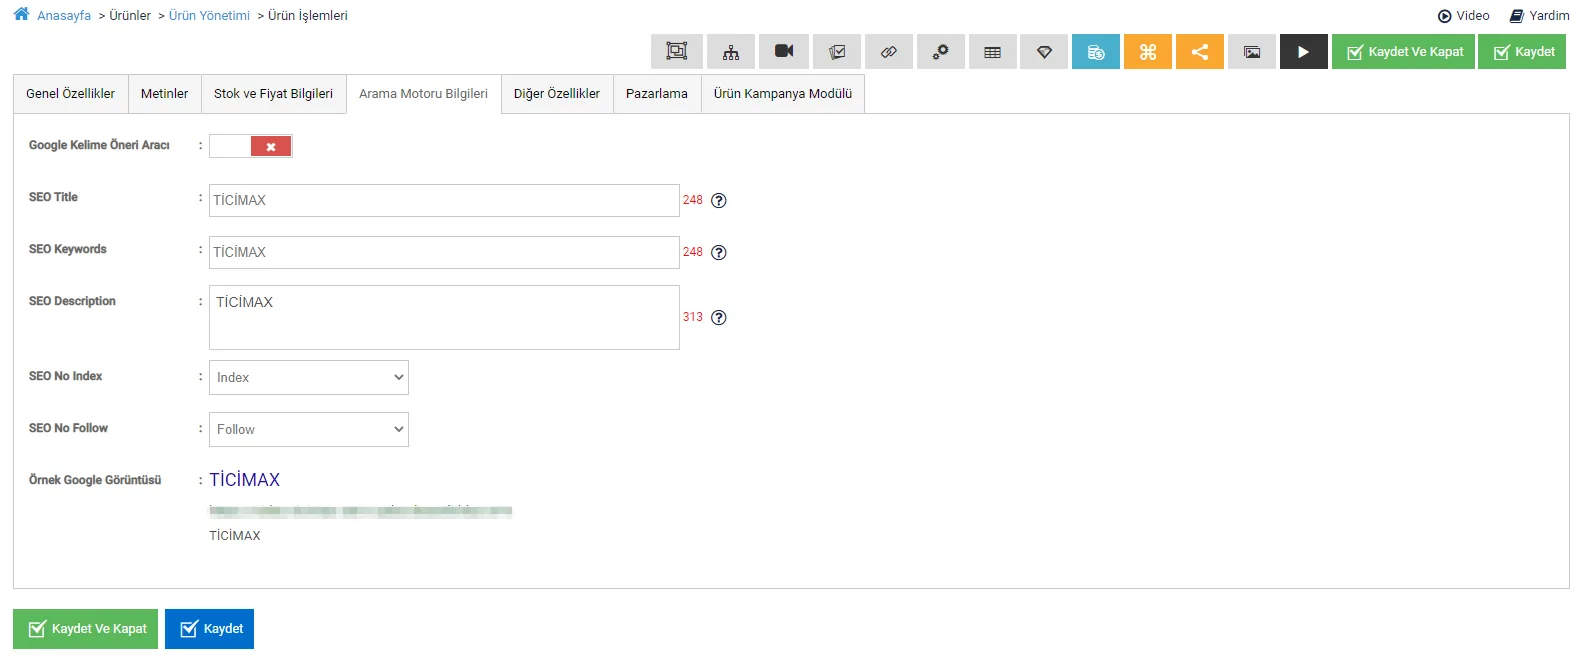Click the Ürün İşlemleri breadcrumb text
Screen dimensions: 1584x655
308,16
